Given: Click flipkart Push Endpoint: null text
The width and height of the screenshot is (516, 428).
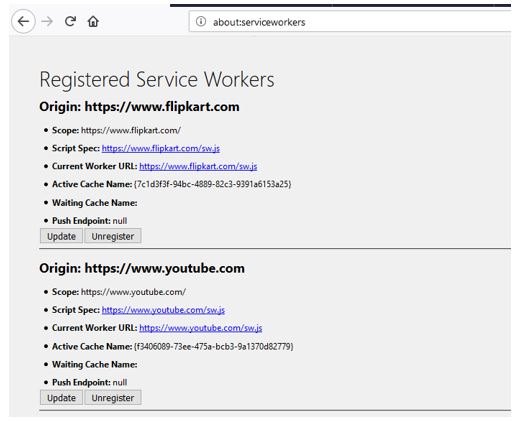Looking at the screenshot, I should [89, 221].
